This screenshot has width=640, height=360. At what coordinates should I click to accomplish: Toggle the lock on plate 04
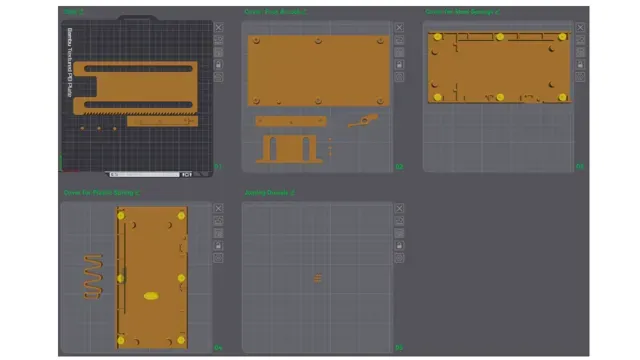218,245
